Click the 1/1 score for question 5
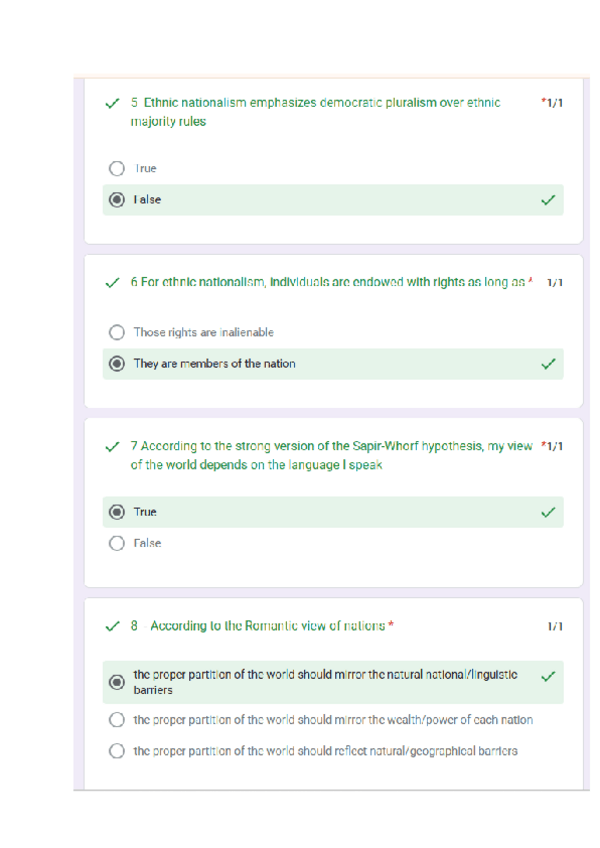The height and width of the screenshot is (848, 600). 552,103
